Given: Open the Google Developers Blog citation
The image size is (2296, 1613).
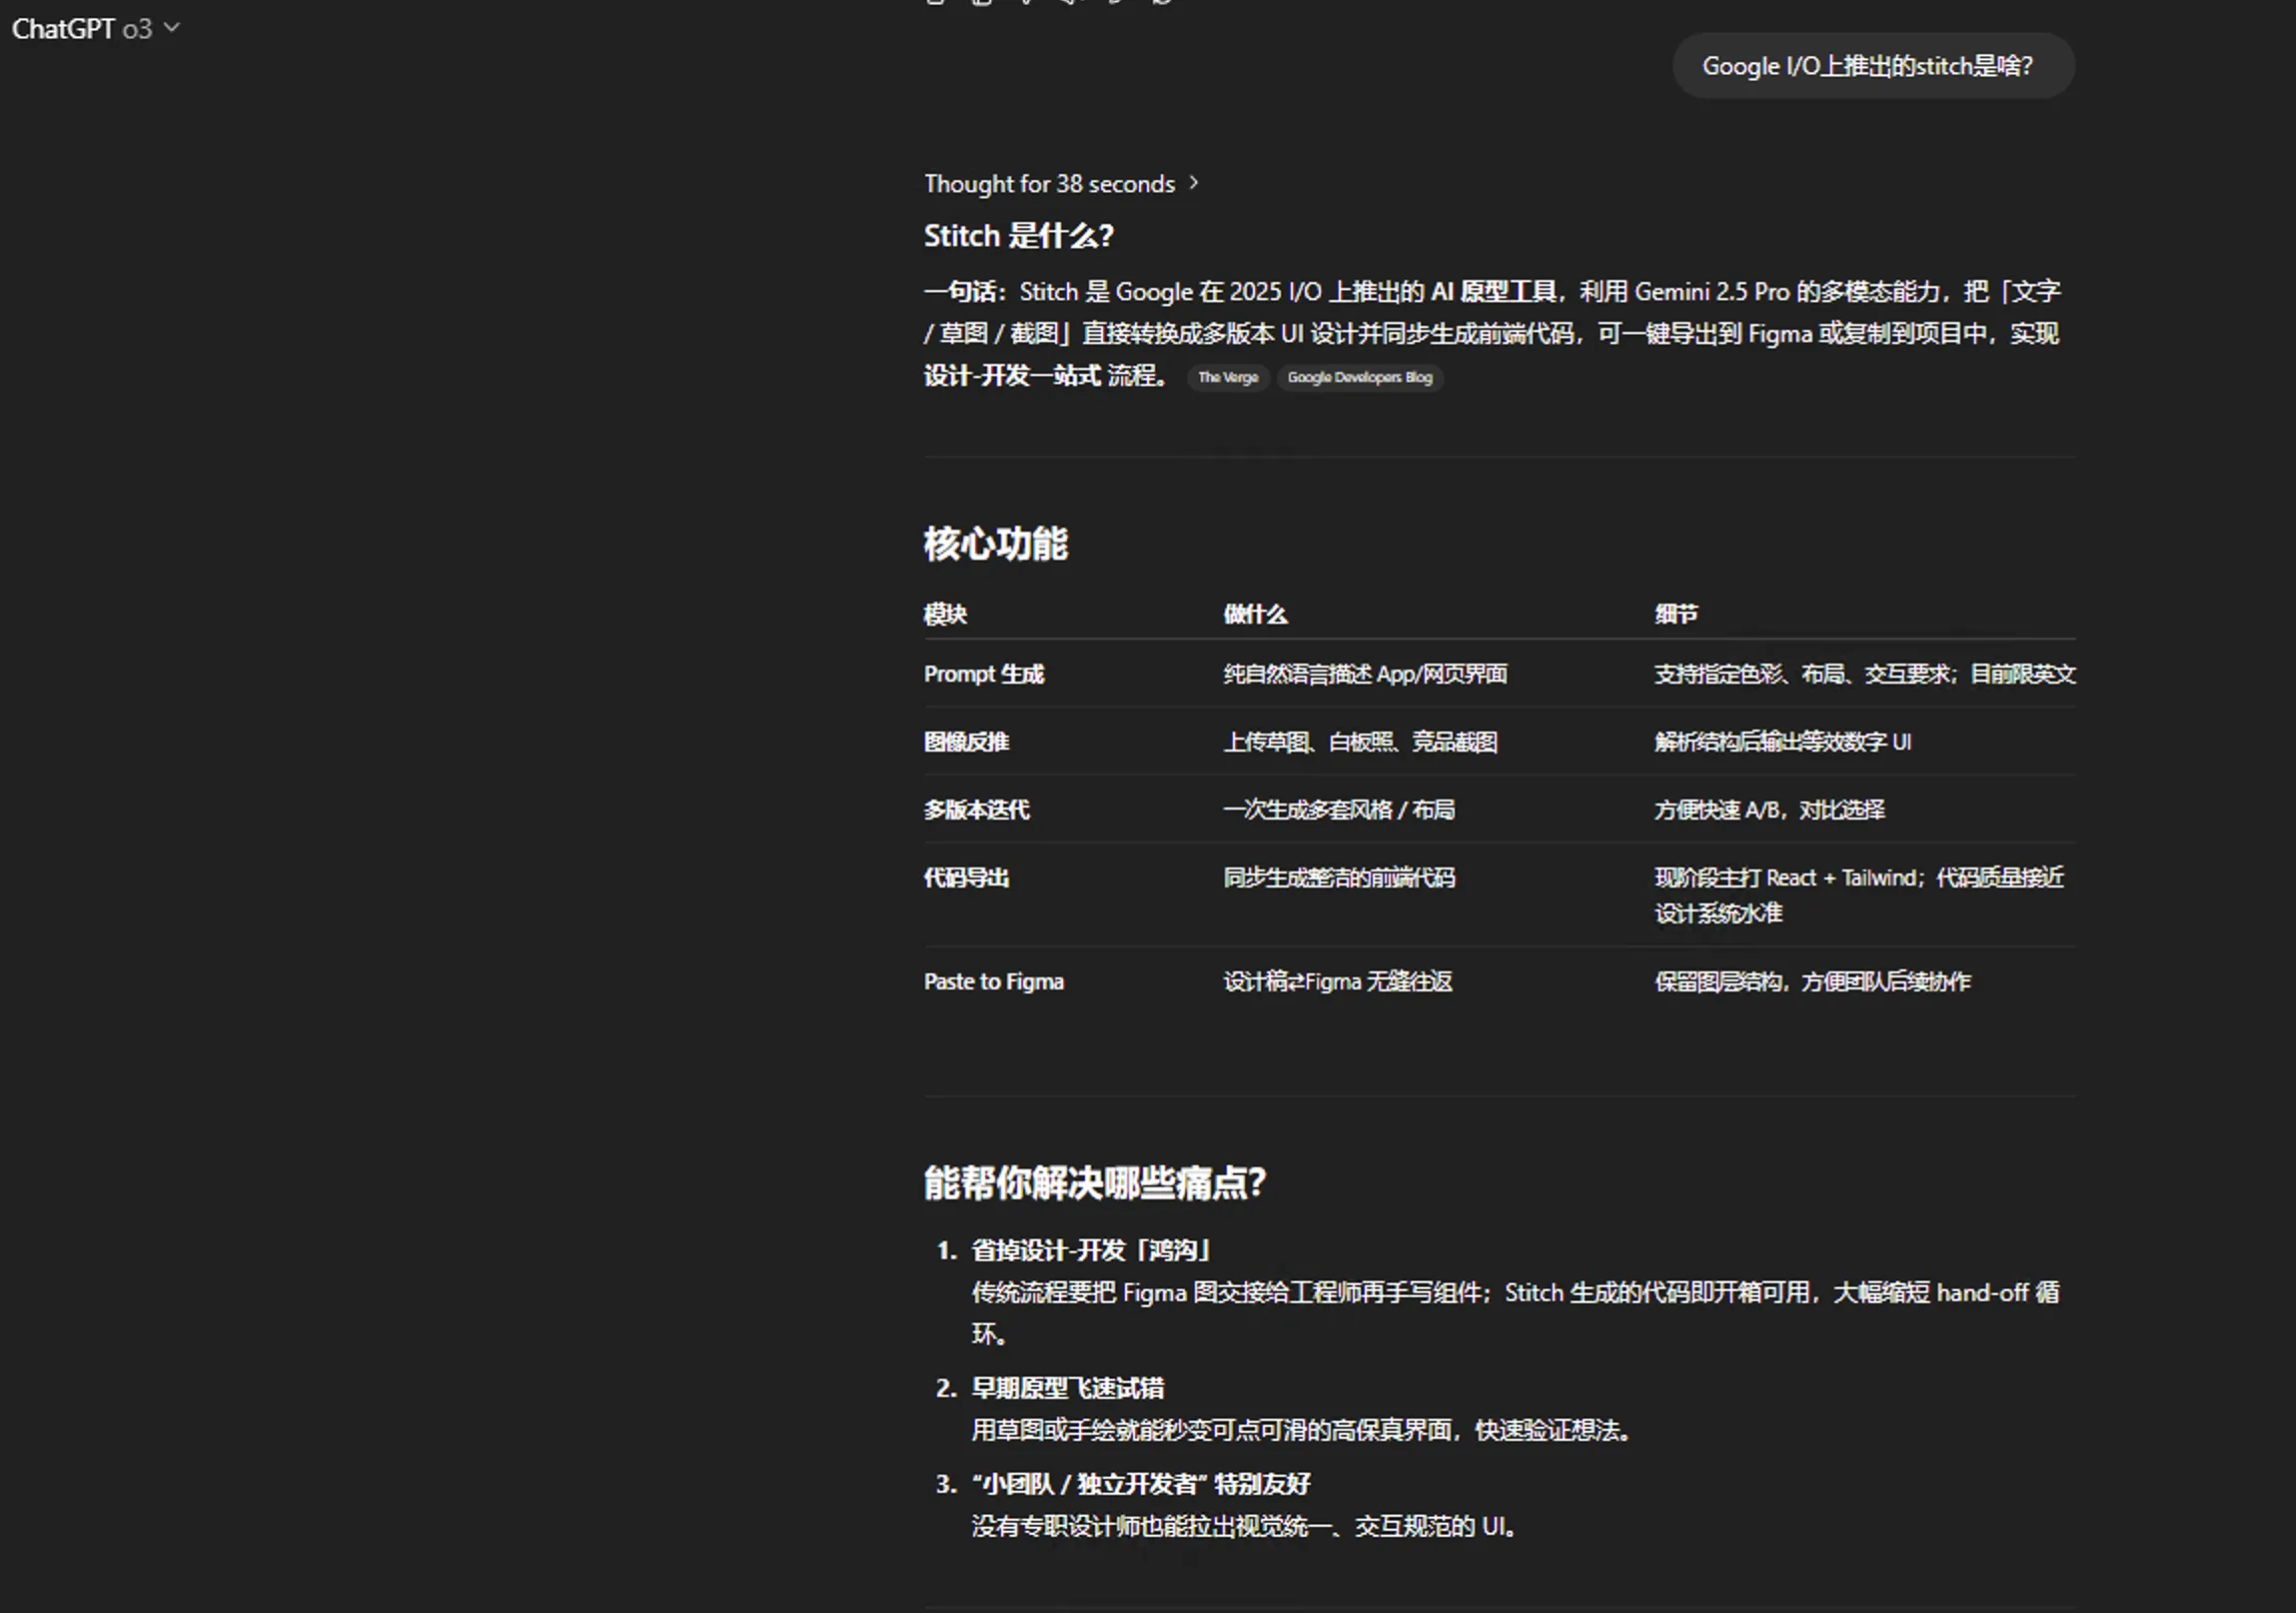Looking at the screenshot, I should coord(1359,377).
